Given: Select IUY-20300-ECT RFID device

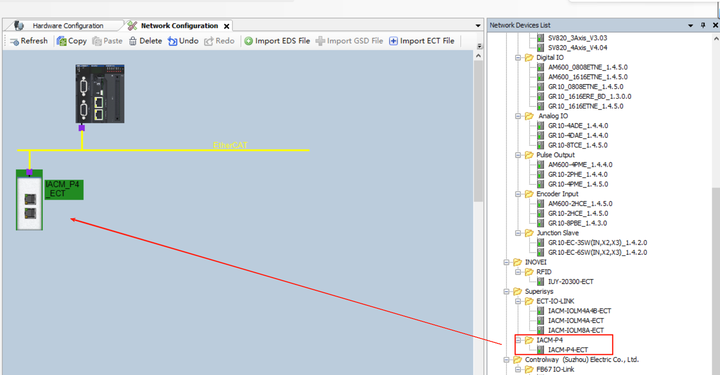Looking at the screenshot, I should 570,282.
